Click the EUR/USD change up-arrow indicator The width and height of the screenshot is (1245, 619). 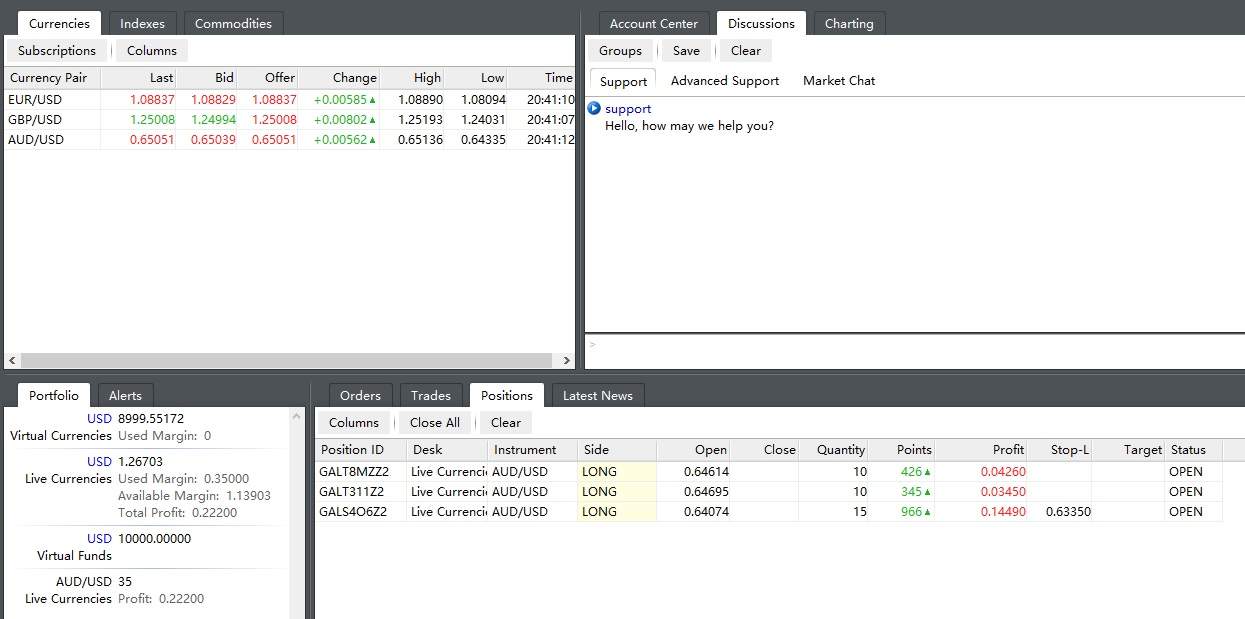pos(373,100)
